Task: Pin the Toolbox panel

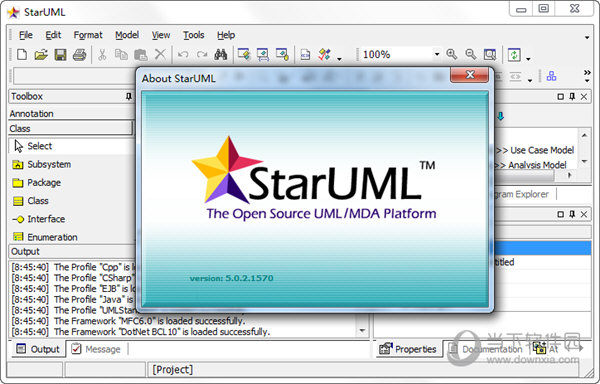Action: pyautogui.click(x=129, y=96)
